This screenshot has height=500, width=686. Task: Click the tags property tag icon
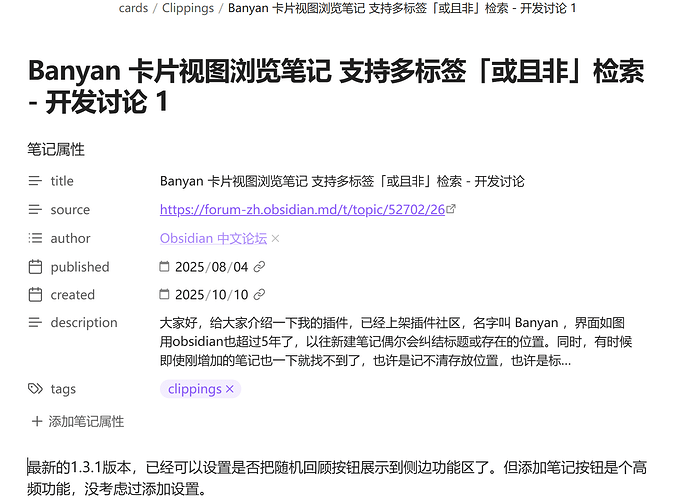click(36, 389)
